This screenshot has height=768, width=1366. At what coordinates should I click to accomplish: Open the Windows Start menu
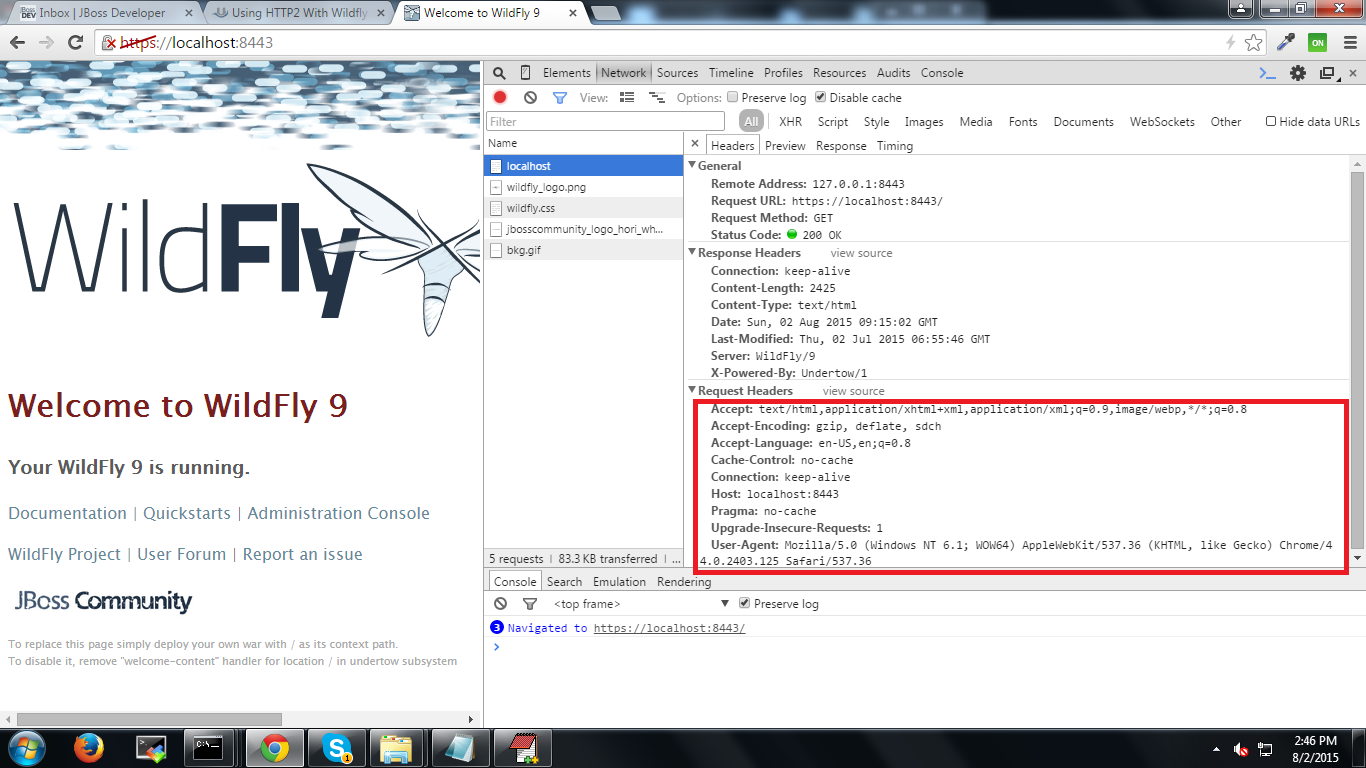25,748
